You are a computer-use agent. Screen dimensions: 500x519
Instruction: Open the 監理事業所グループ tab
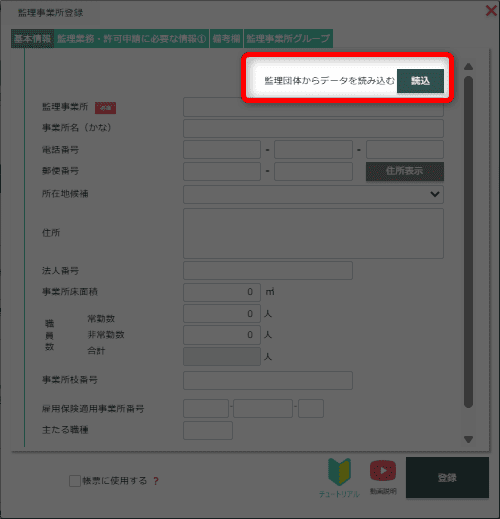[x=288, y=39]
